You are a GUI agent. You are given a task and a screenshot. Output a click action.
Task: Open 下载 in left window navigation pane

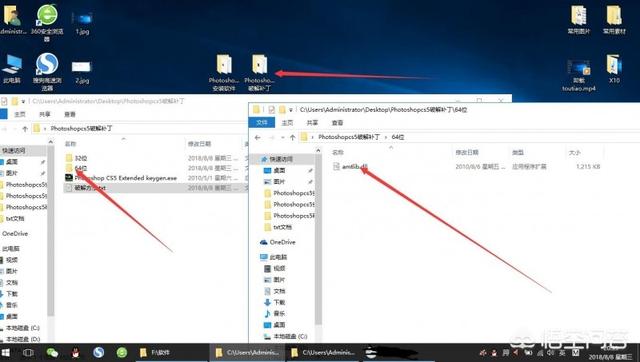[x=9, y=294]
